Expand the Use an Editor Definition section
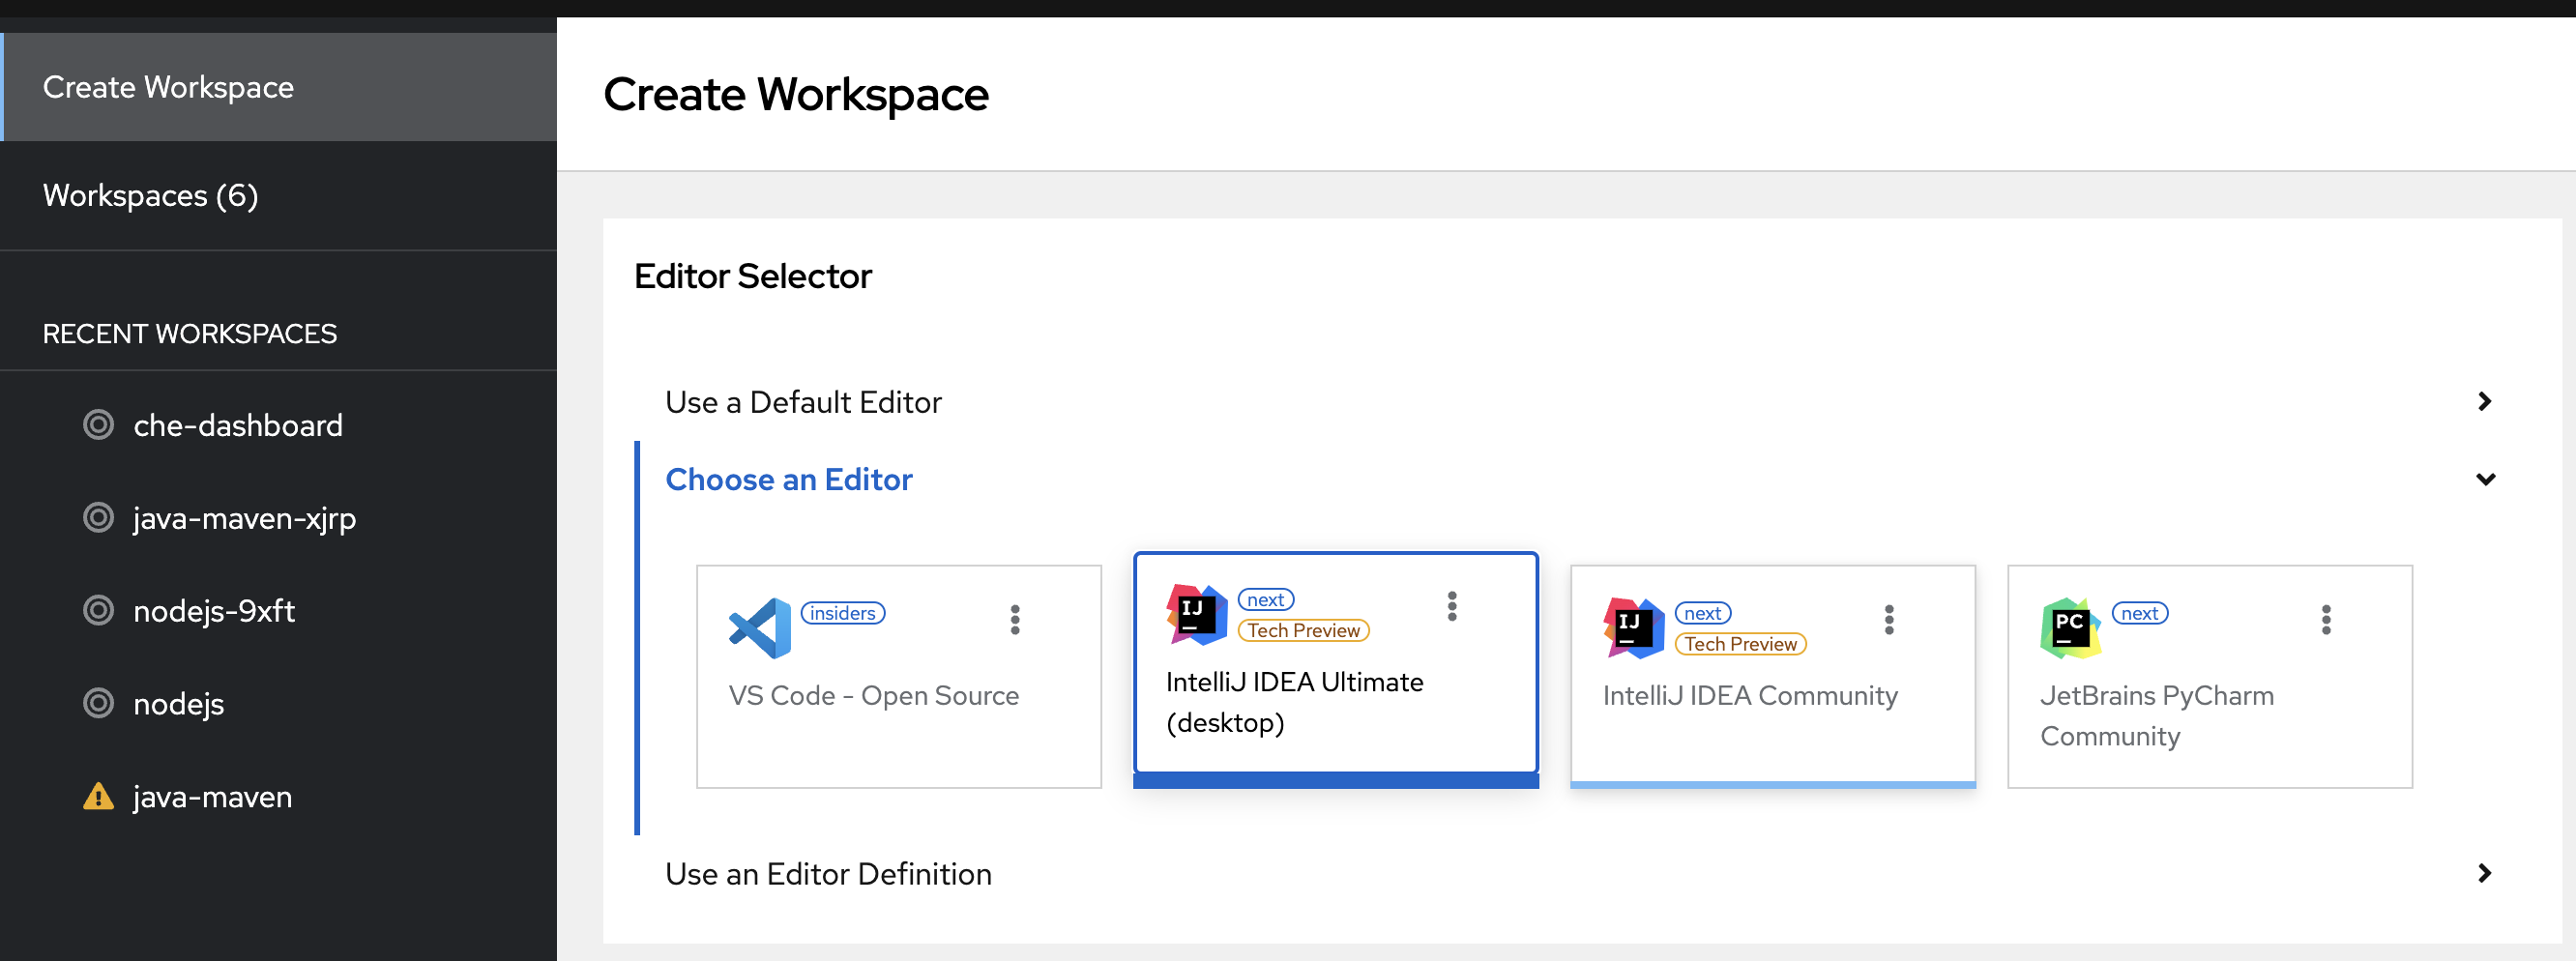This screenshot has width=2576, height=961. click(2486, 873)
